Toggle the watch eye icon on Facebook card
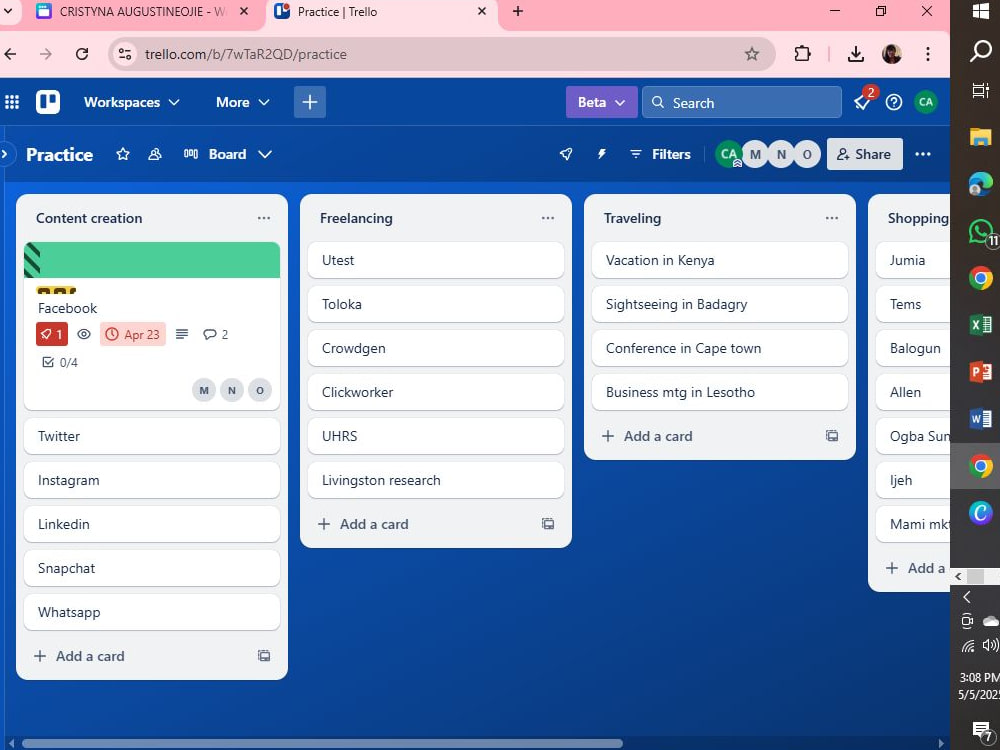 [x=84, y=334]
